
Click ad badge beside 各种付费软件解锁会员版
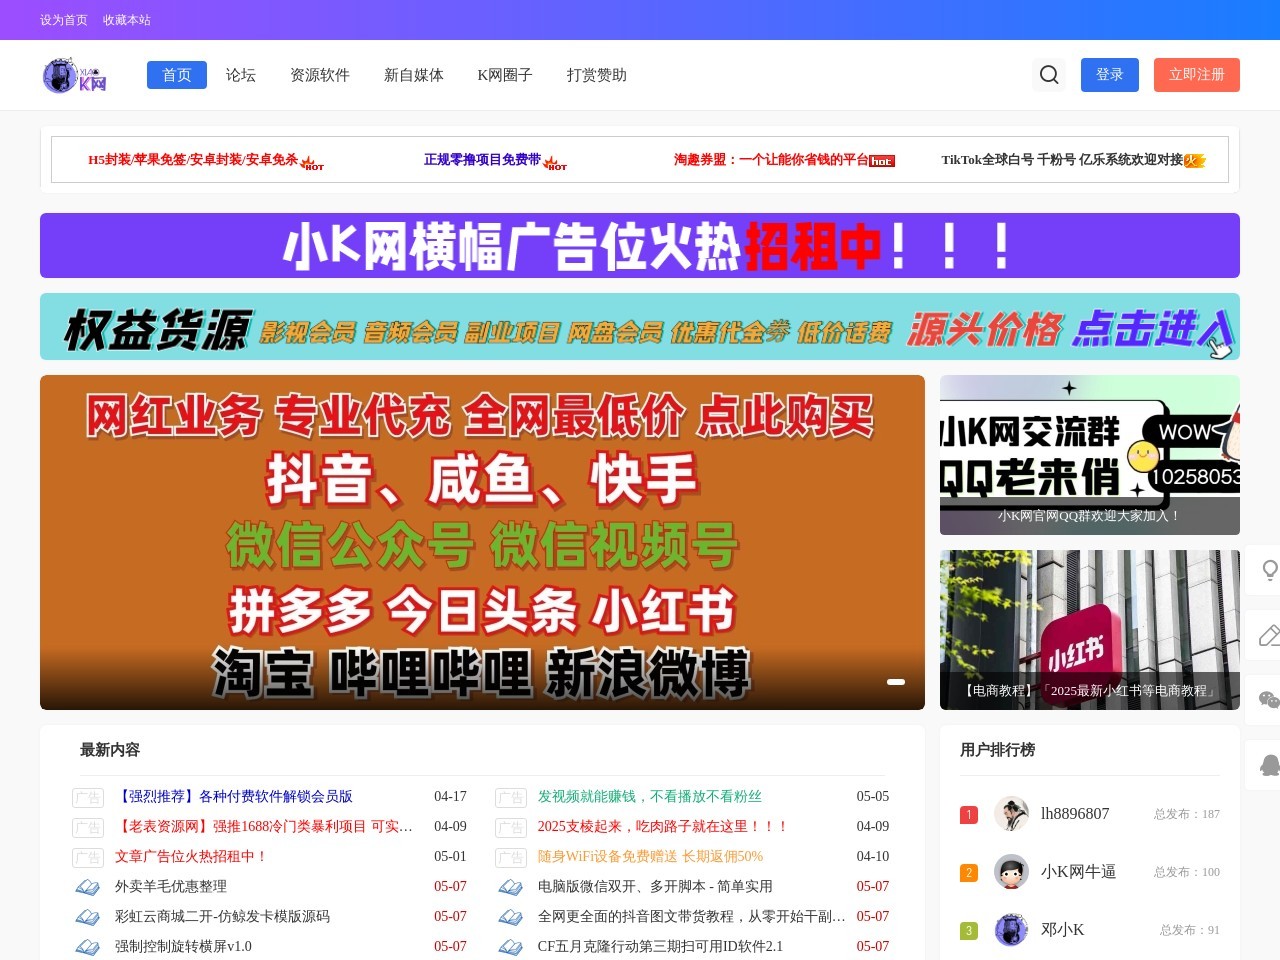(88, 798)
